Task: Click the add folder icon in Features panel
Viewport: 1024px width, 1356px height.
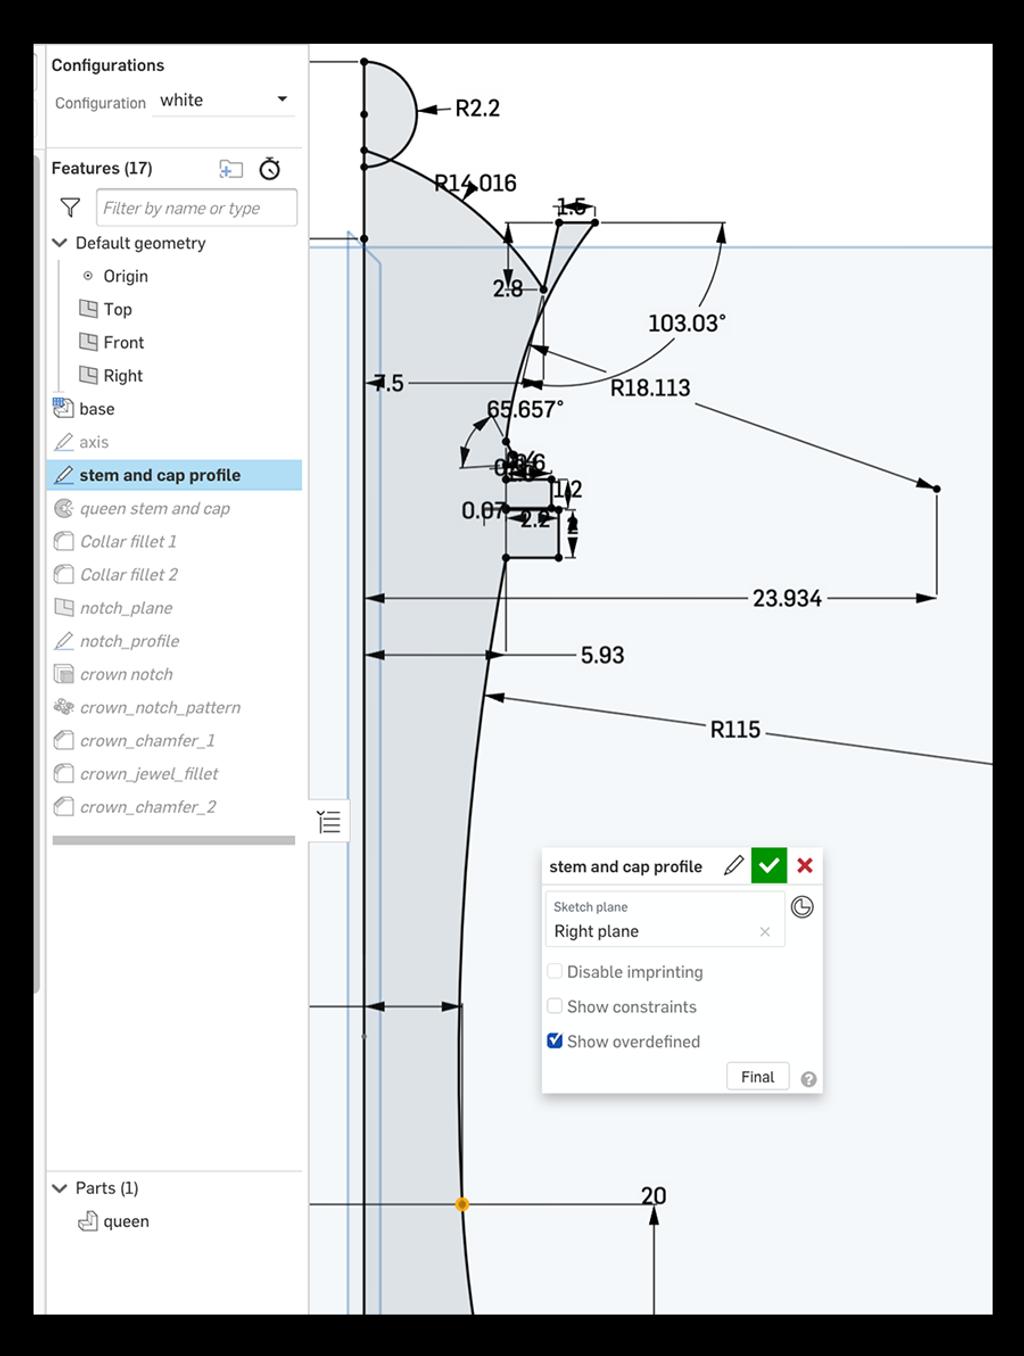Action: click(x=230, y=169)
